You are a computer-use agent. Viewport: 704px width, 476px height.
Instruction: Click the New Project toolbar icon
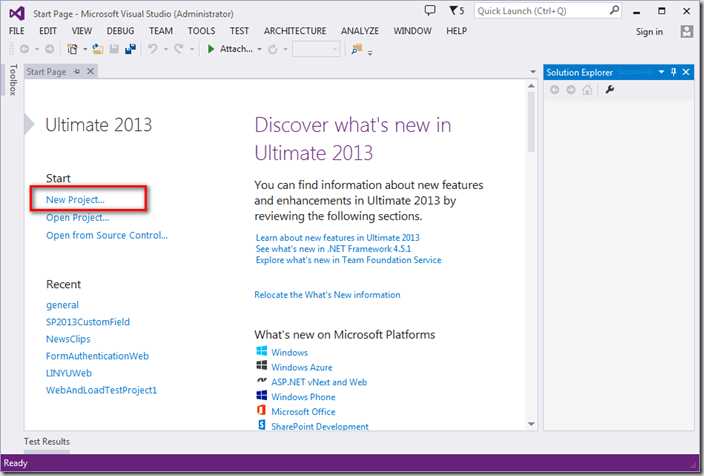click(72, 49)
